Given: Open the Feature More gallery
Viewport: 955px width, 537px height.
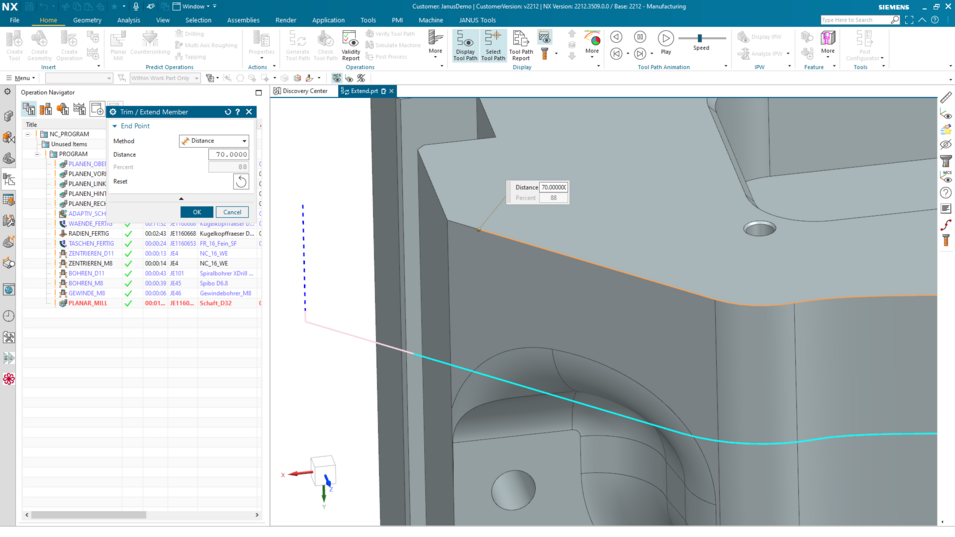Looking at the screenshot, I should pyautogui.click(x=827, y=44).
